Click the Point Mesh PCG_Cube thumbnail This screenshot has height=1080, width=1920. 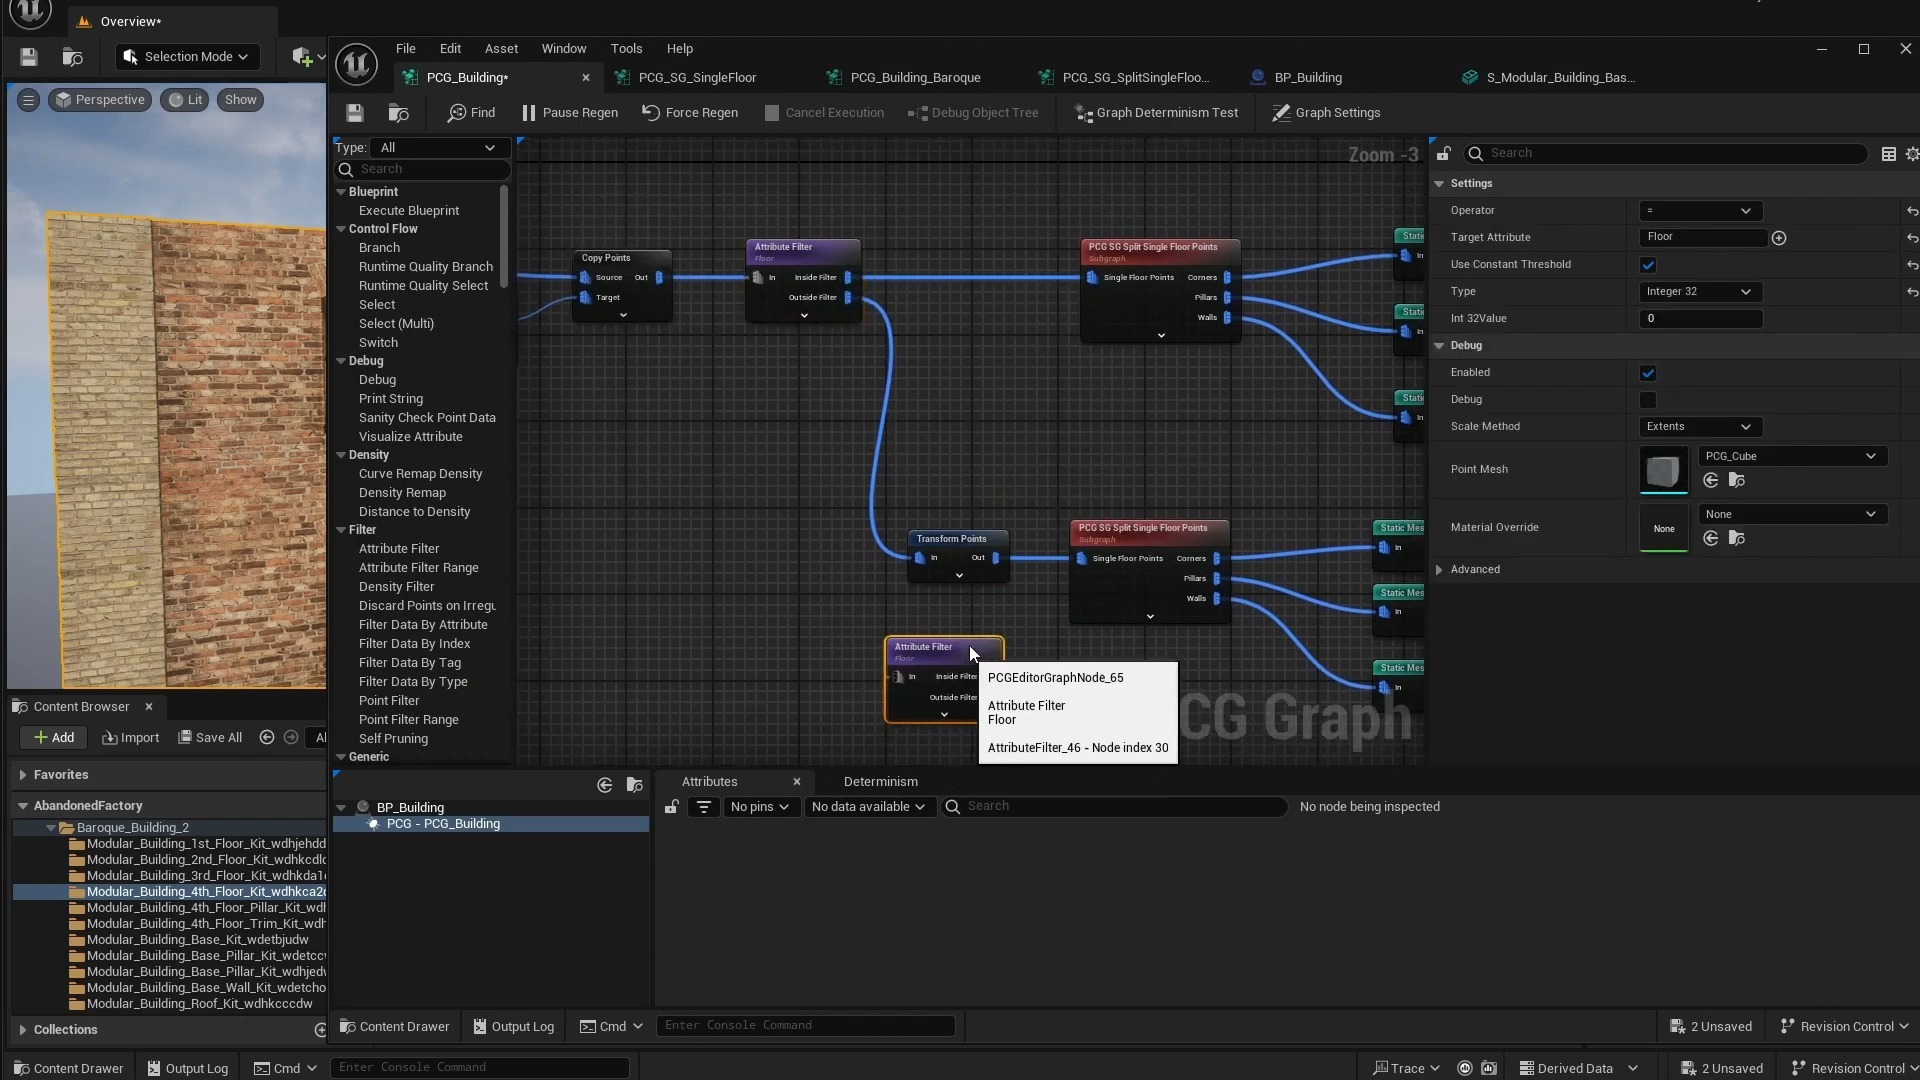click(1663, 470)
